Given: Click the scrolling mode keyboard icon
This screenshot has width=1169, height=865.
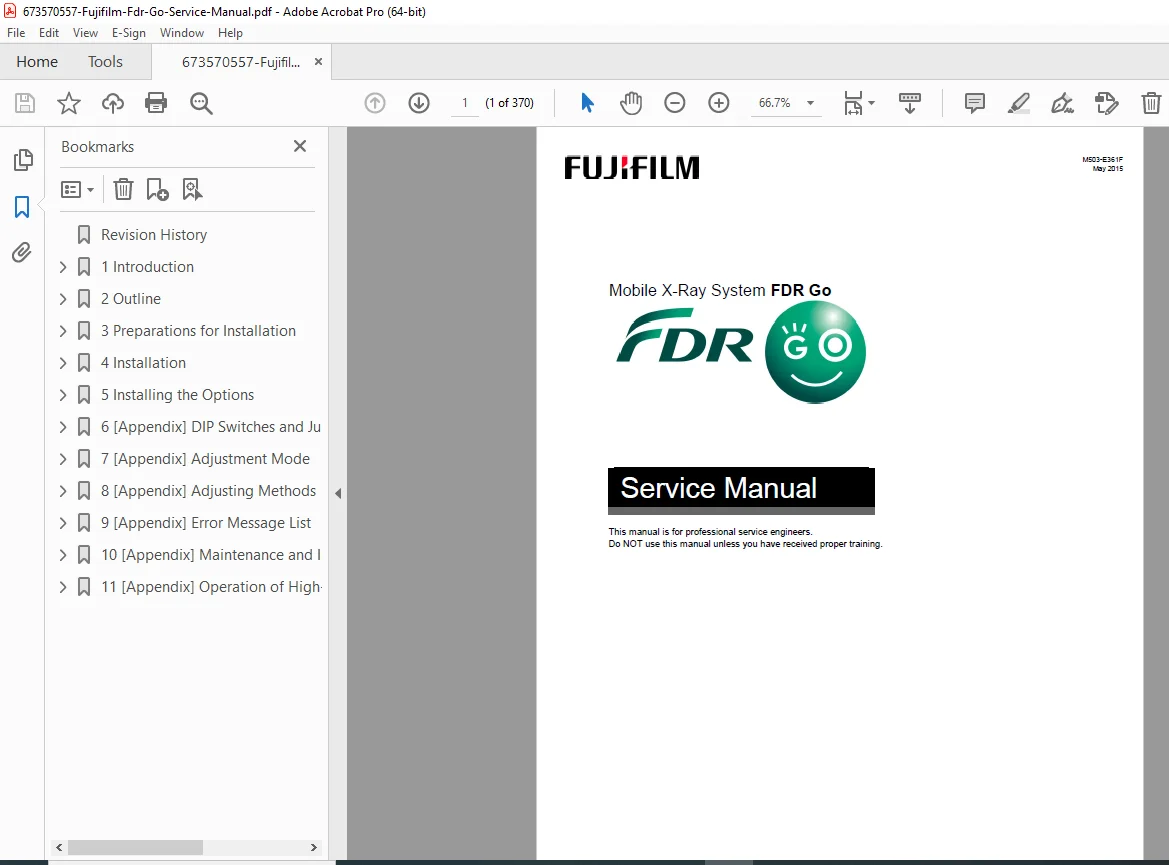Looking at the screenshot, I should click(910, 103).
